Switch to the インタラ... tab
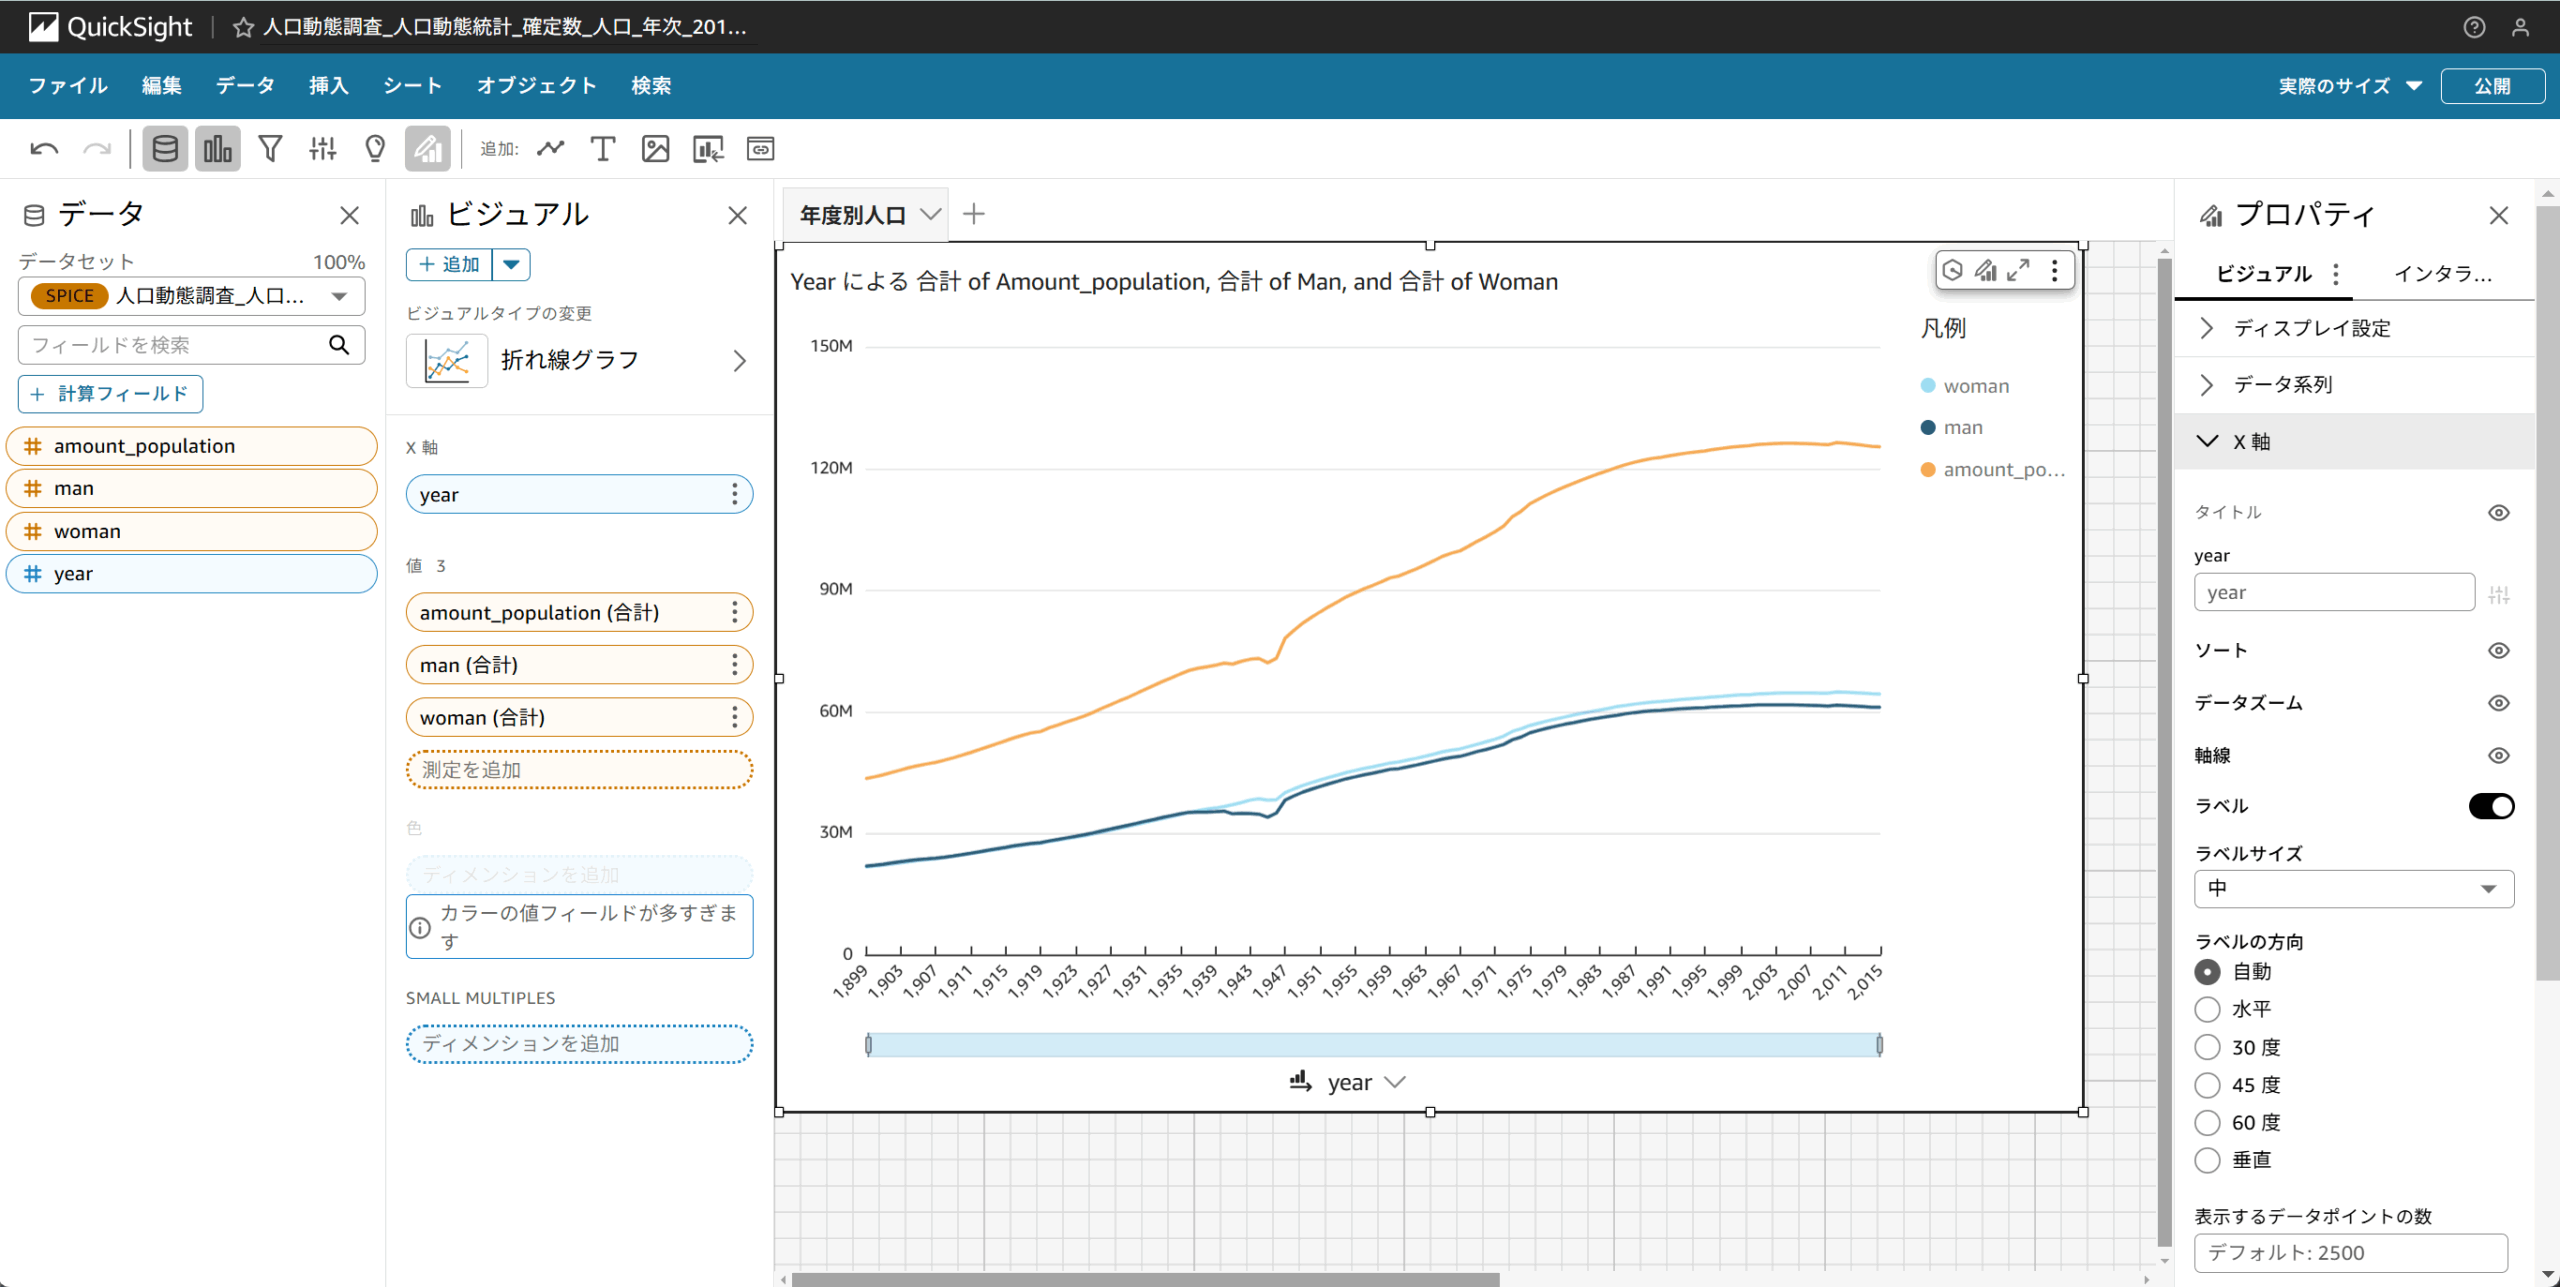The image size is (2560, 1287). [x=2441, y=274]
